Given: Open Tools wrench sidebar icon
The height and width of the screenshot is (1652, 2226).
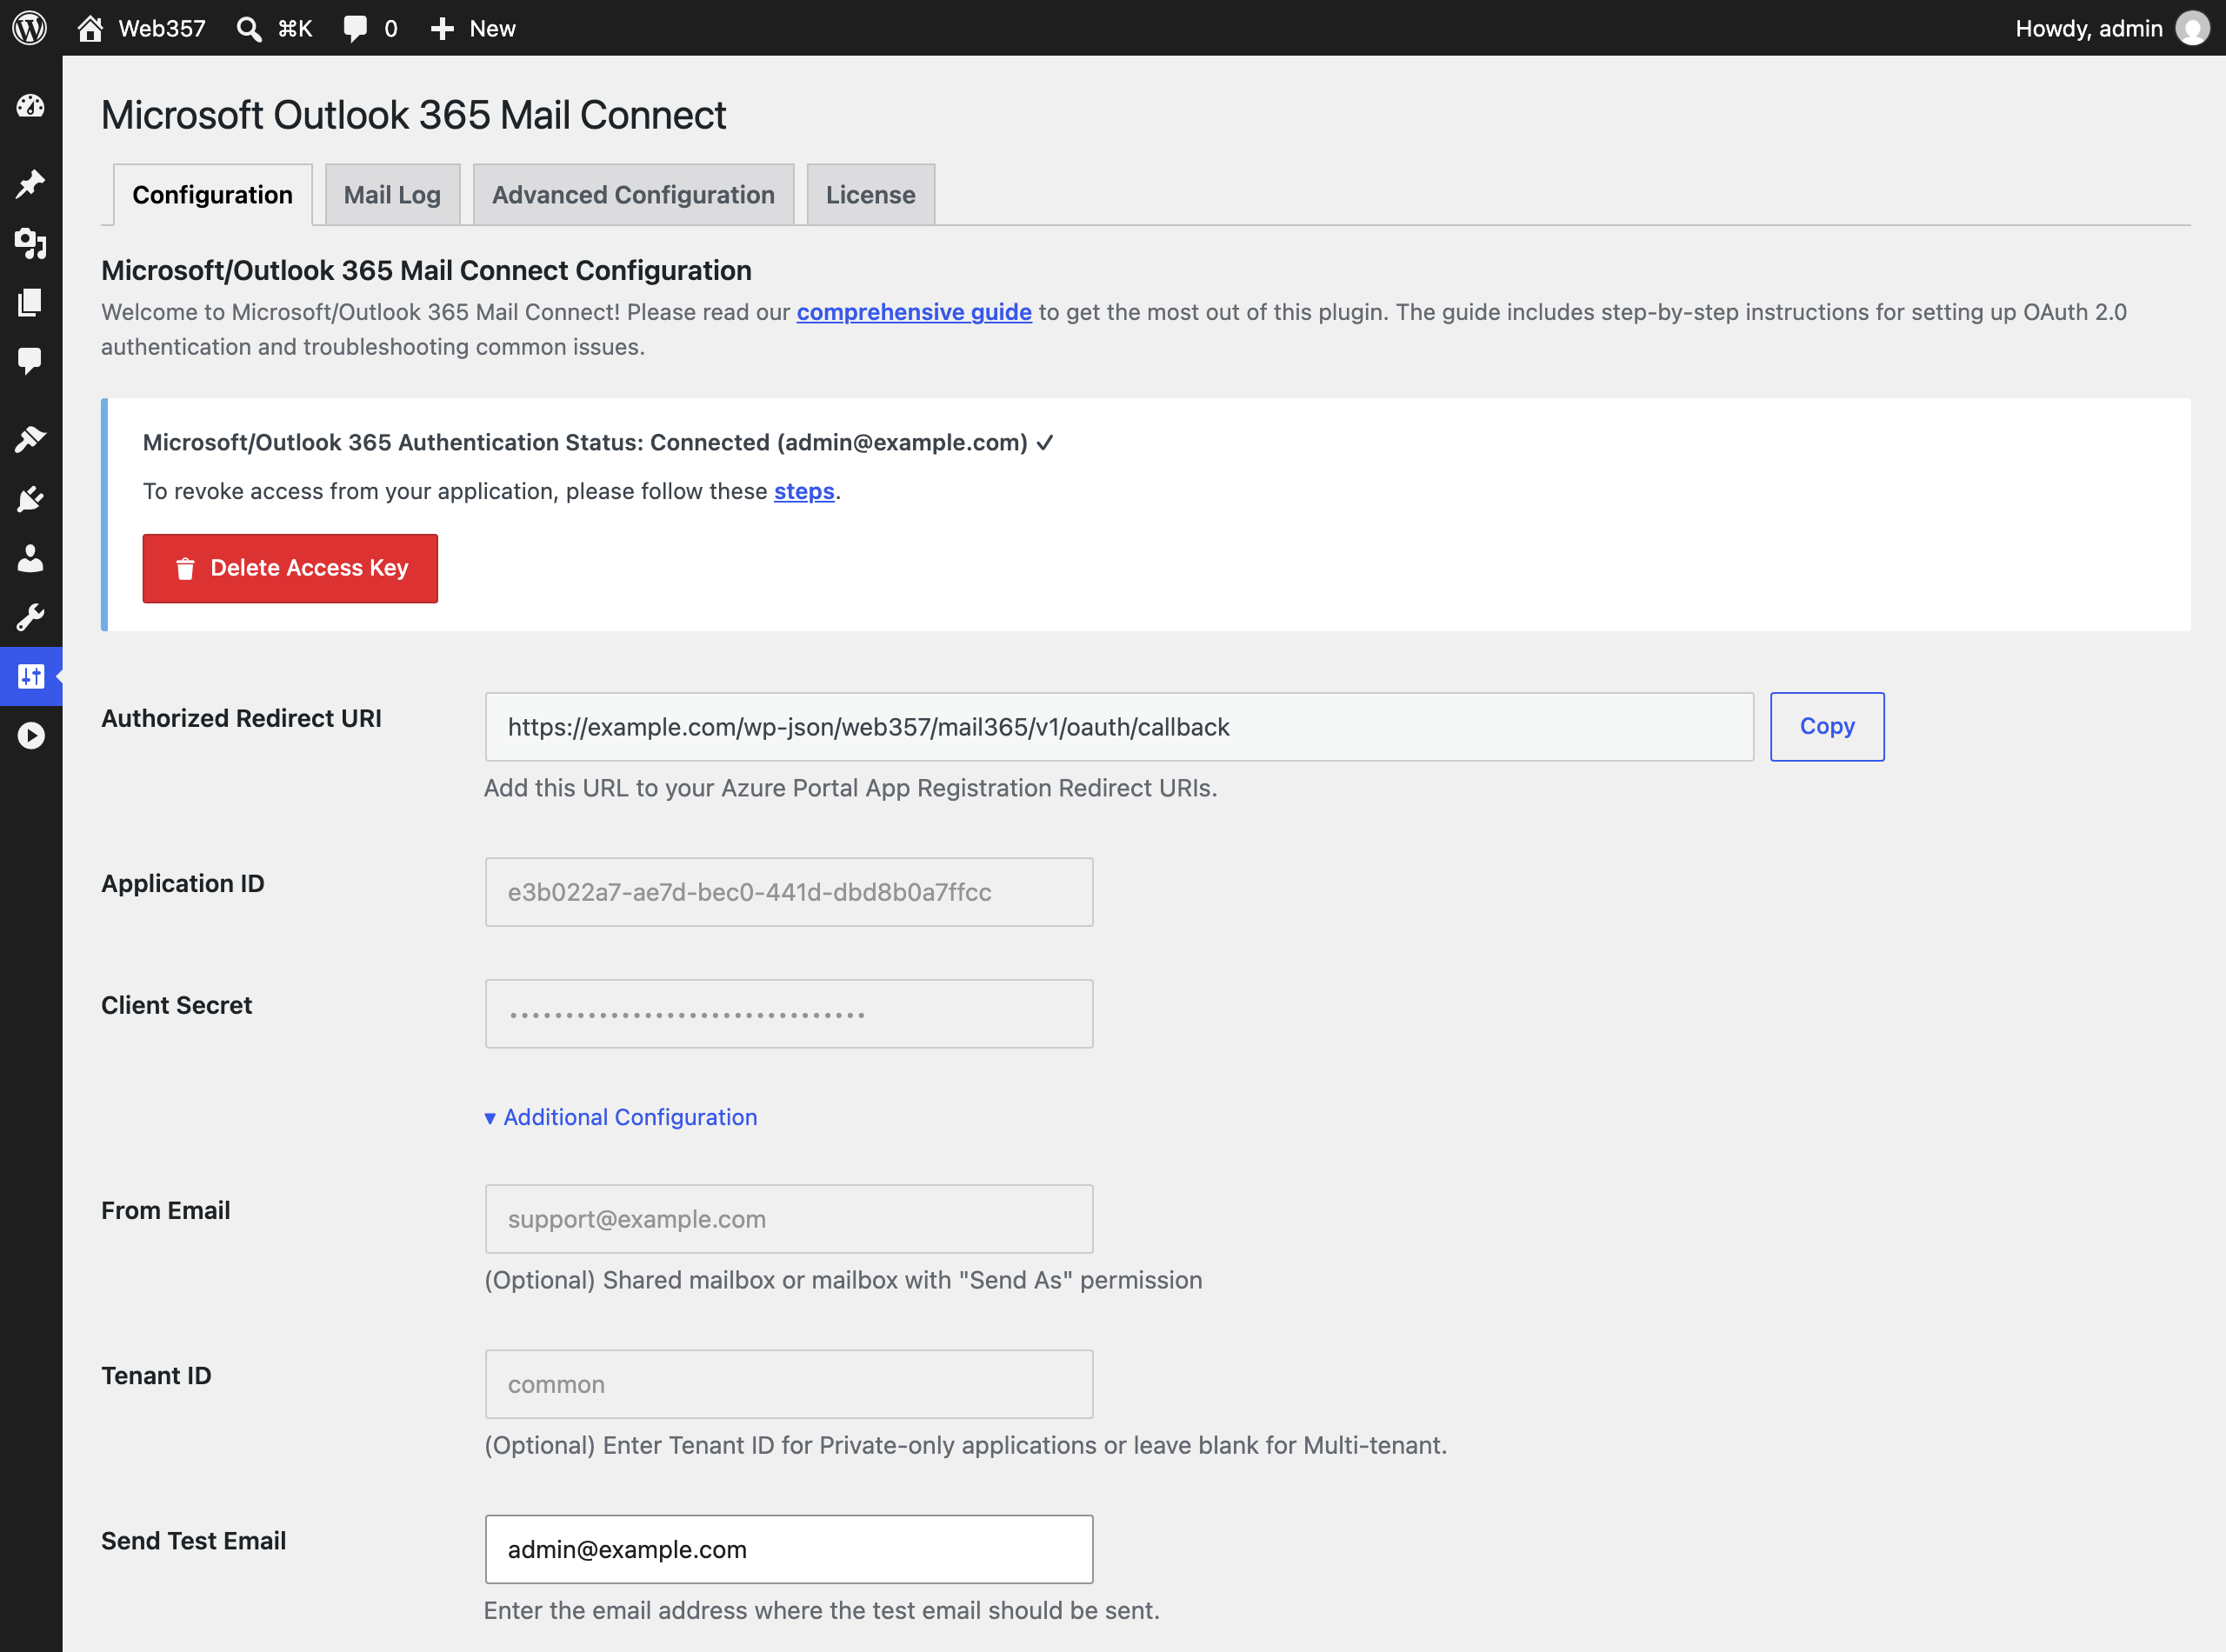Looking at the screenshot, I should [x=30, y=617].
